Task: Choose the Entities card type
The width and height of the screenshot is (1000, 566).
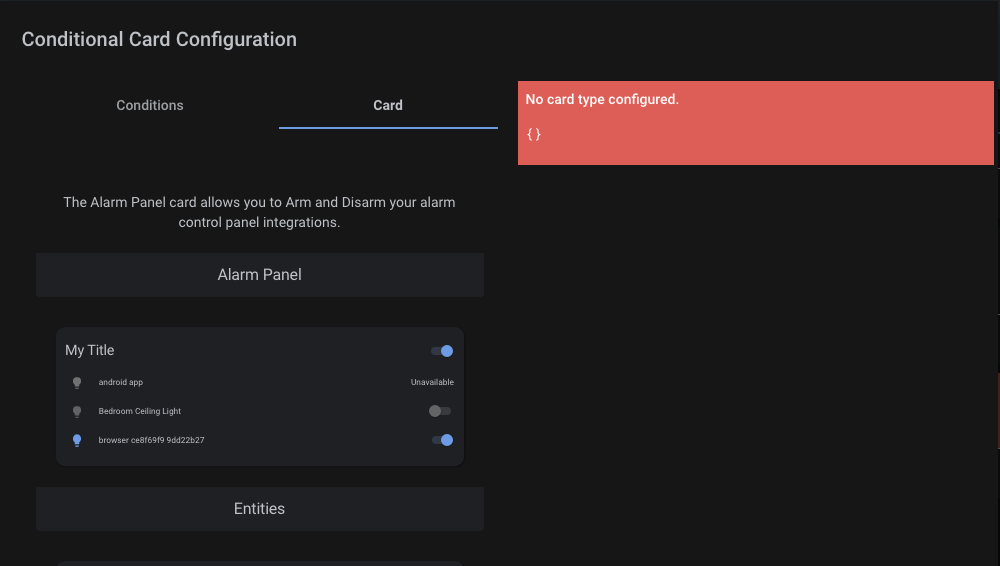Action: pyautogui.click(x=260, y=509)
